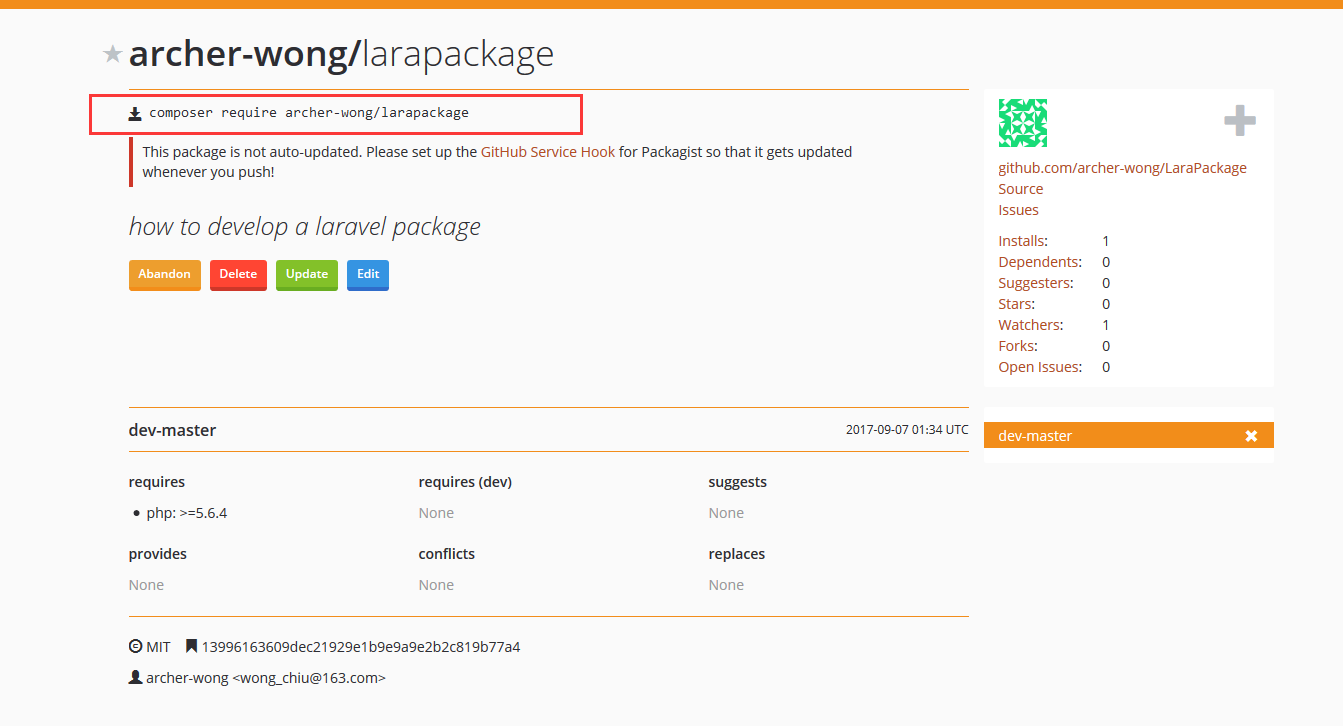Viewport: 1343px width, 726px height.
Task: Click the MIT license text
Action: click(158, 647)
